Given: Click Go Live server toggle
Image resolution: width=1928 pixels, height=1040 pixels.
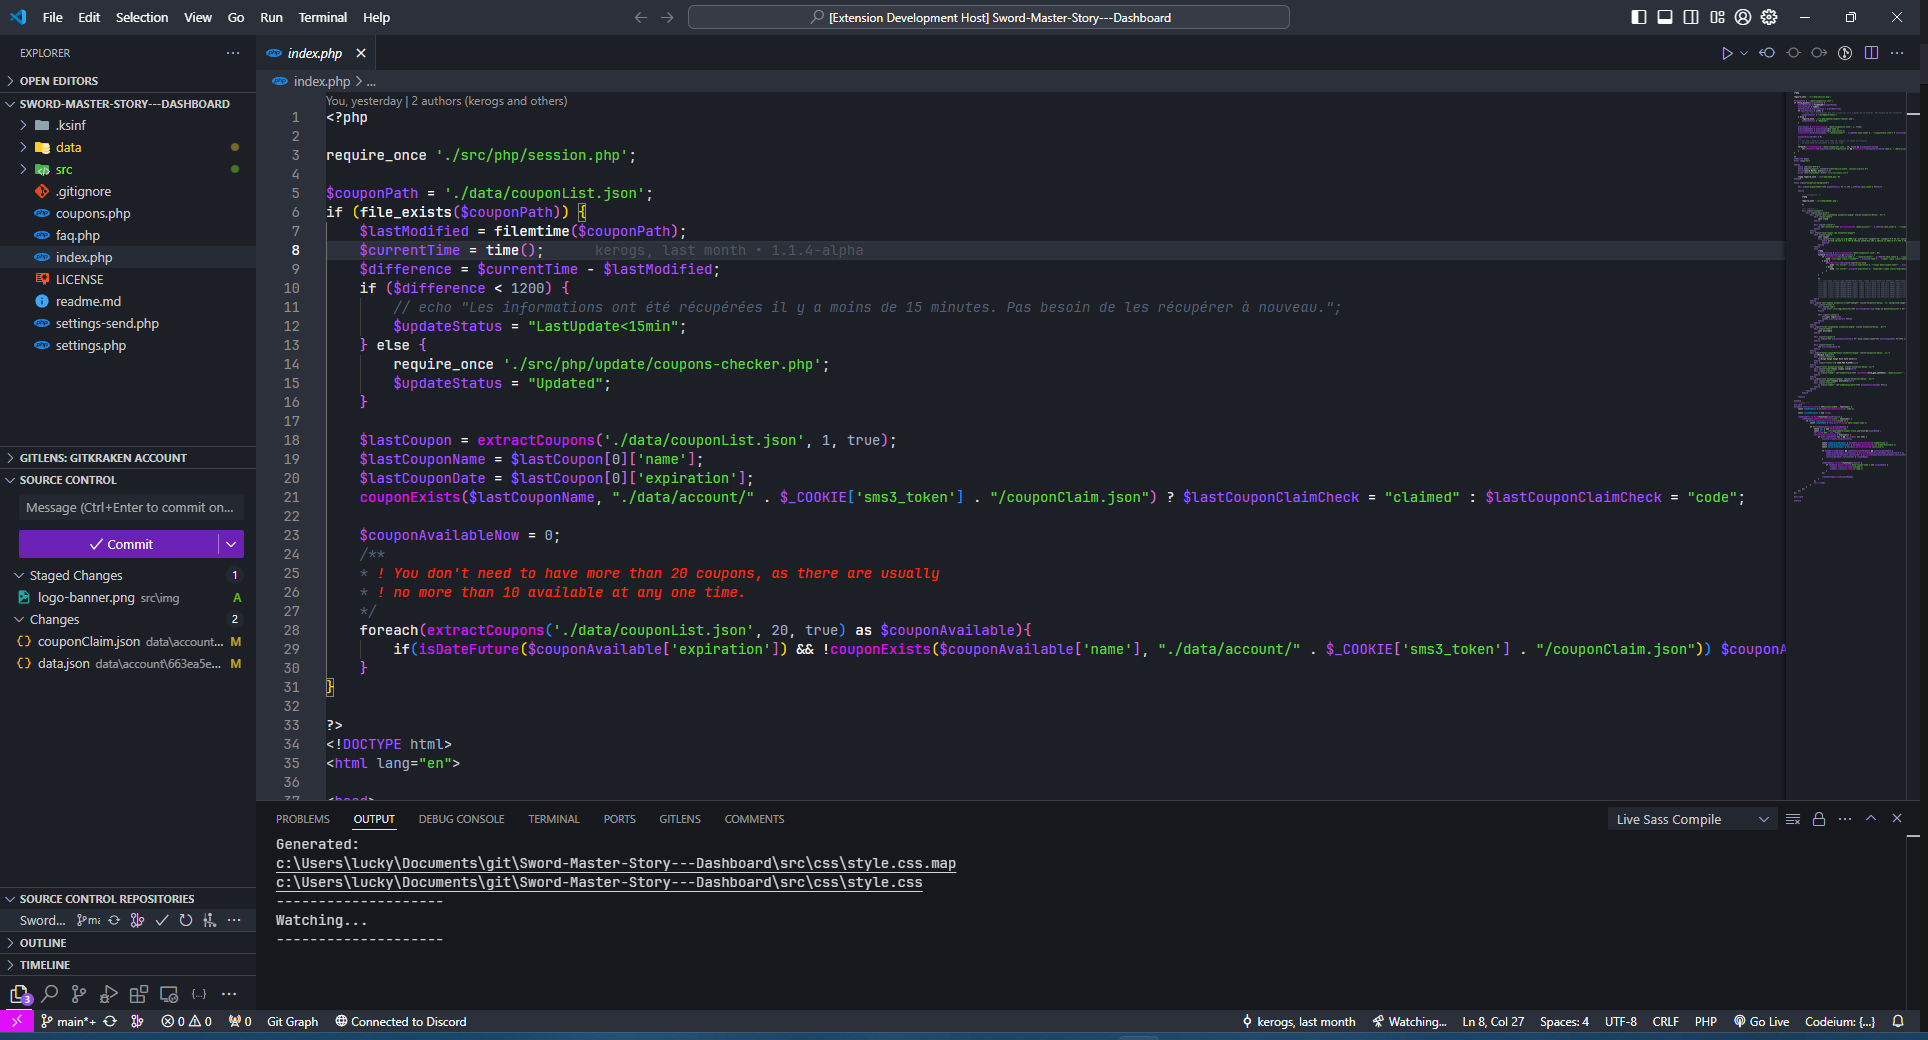Looking at the screenshot, I should (1761, 1021).
